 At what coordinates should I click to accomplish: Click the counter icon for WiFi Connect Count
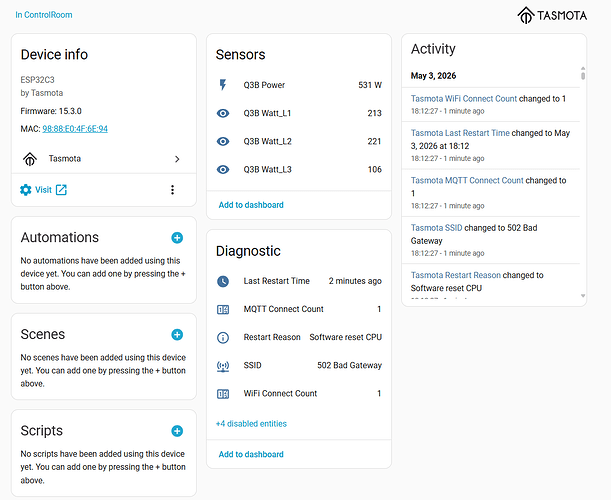coord(223,394)
